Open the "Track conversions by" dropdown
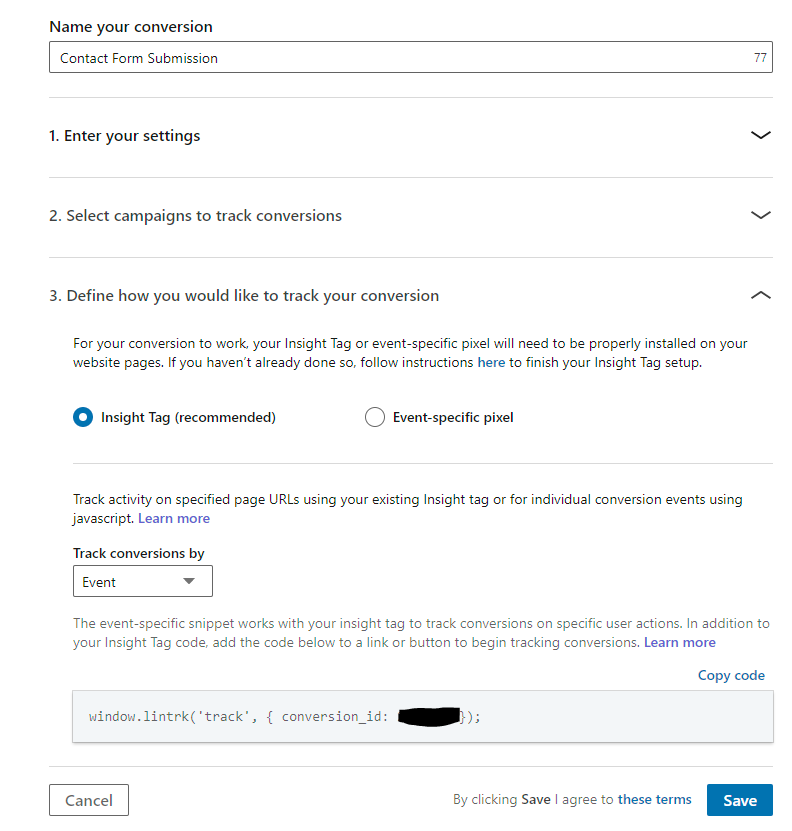This screenshot has width=792, height=831. click(142, 580)
